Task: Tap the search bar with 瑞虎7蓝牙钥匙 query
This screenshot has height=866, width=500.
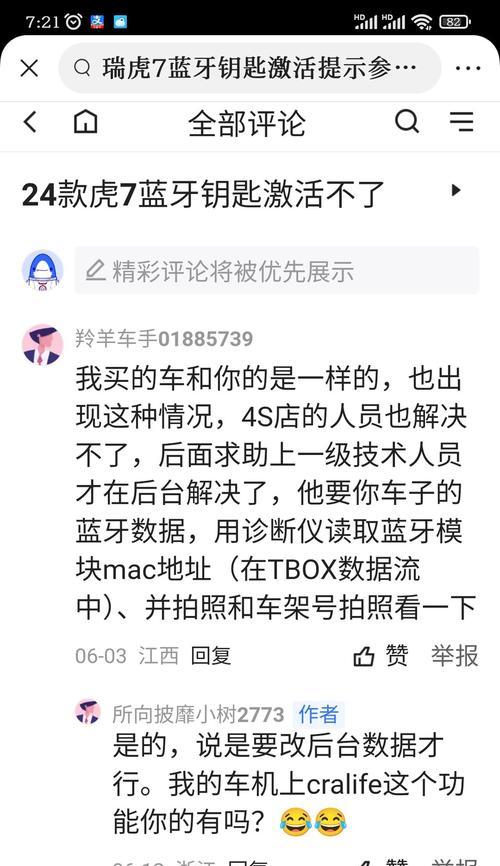Action: click(x=250, y=68)
